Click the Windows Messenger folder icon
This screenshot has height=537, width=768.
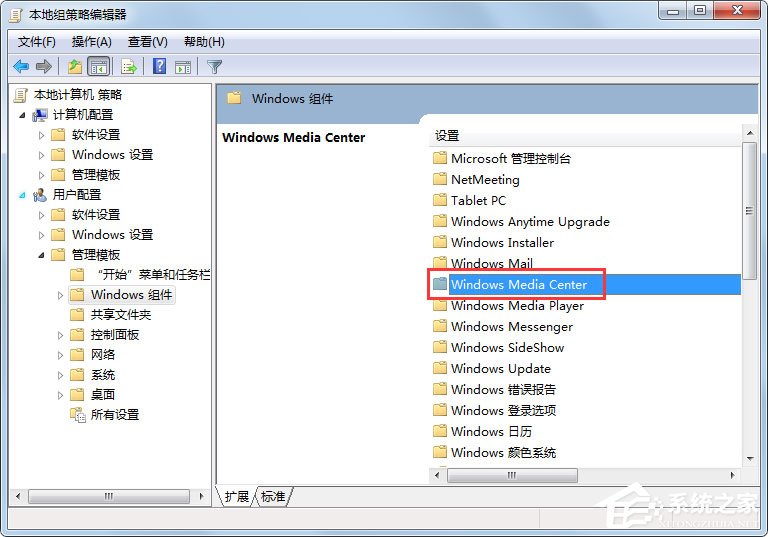click(x=440, y=326)
